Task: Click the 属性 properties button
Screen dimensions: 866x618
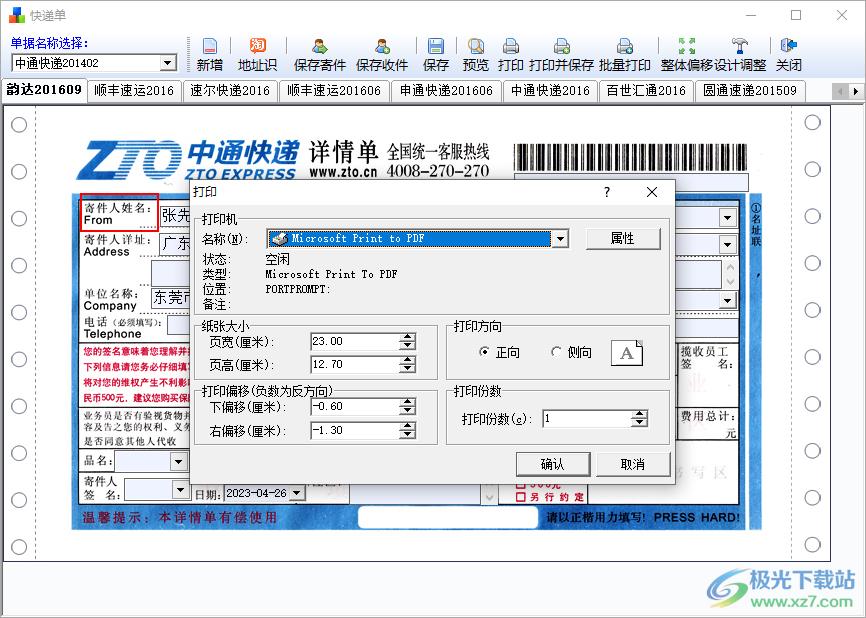Action: pyautogui.click(x=622, y=239)
